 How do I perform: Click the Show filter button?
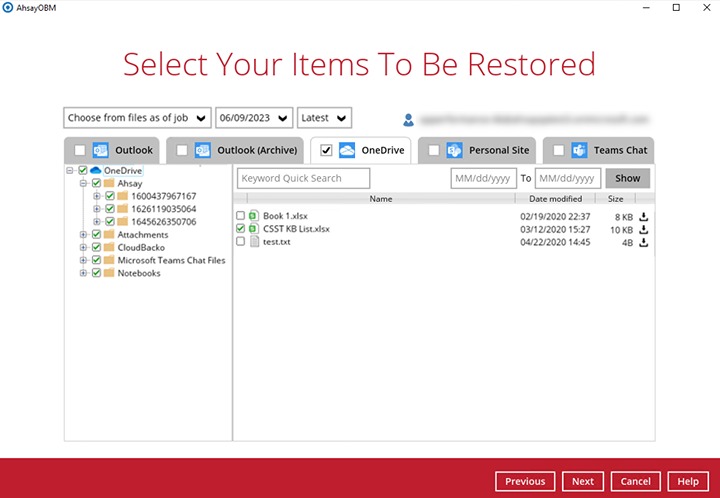pyautogui.click(x=627, y=178)
